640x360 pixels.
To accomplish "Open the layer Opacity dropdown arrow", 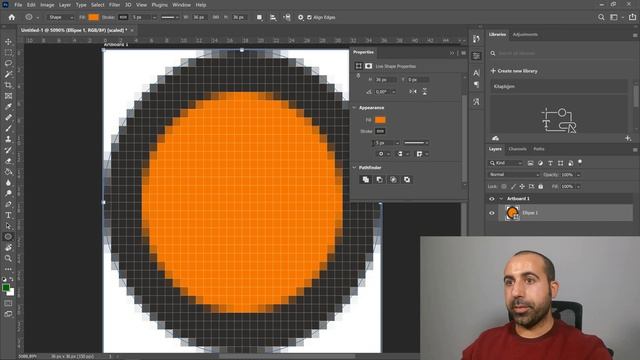I will point(578,175).
